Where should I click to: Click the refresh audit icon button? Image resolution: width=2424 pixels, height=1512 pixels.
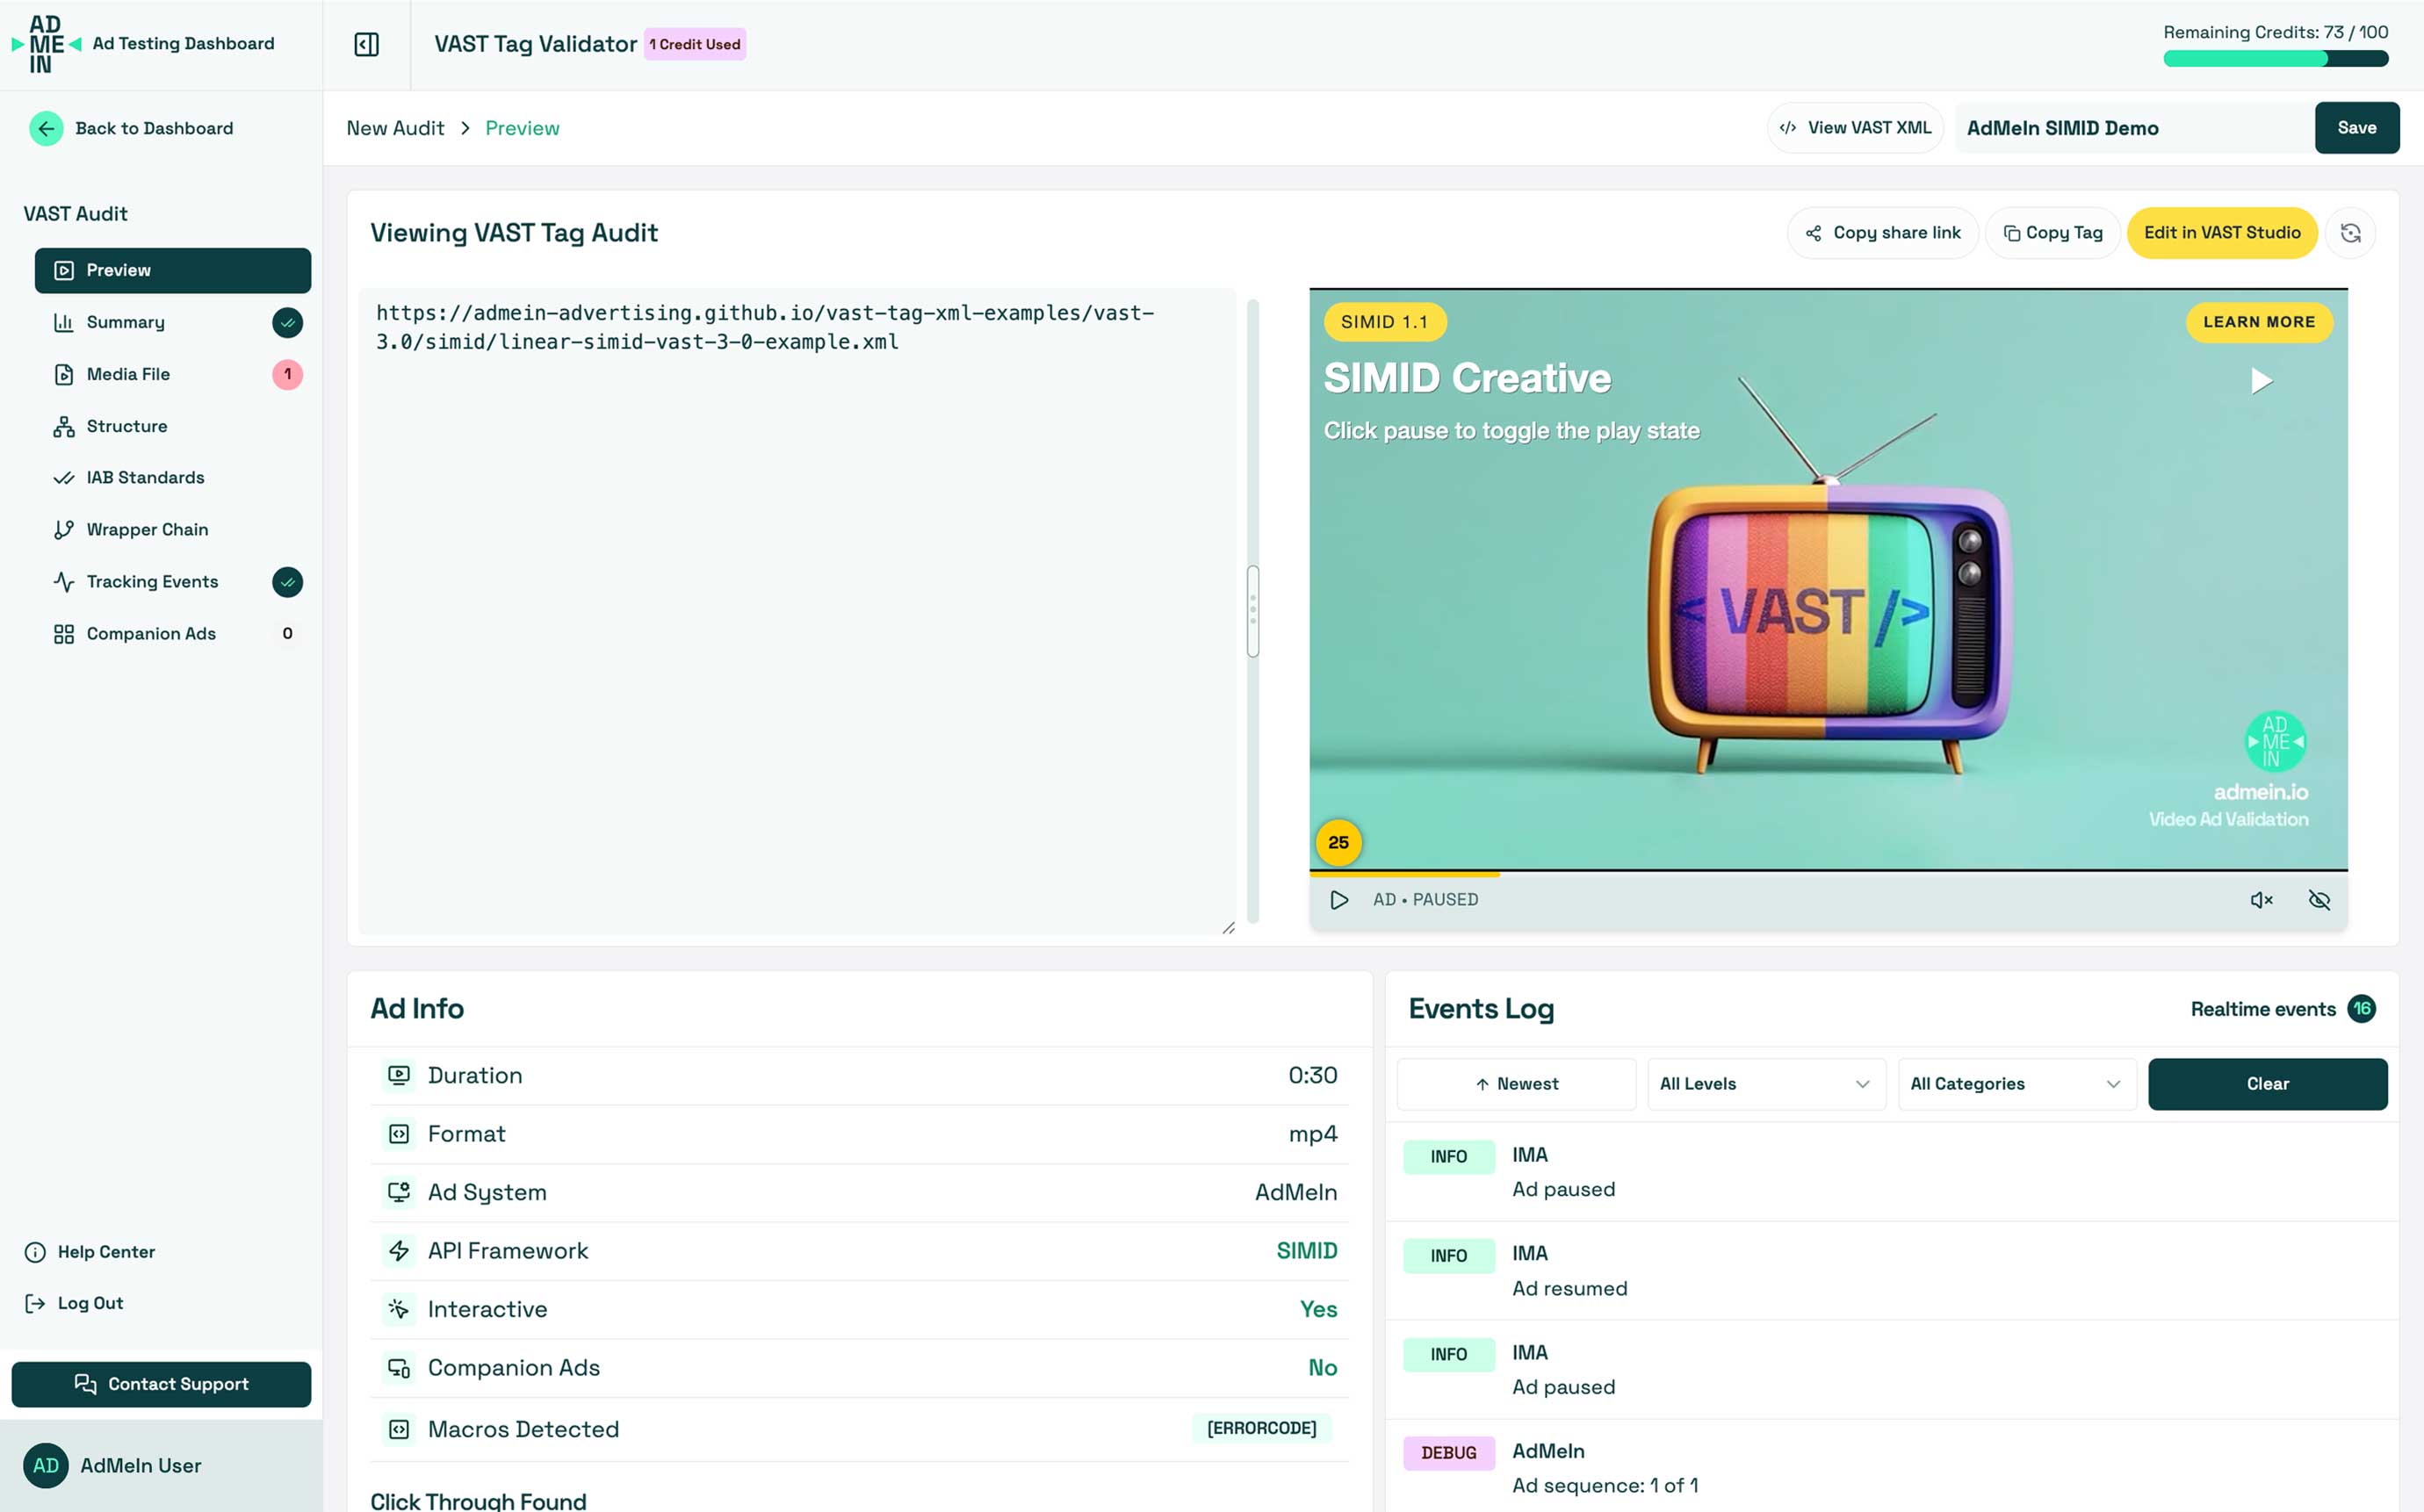2350,233
